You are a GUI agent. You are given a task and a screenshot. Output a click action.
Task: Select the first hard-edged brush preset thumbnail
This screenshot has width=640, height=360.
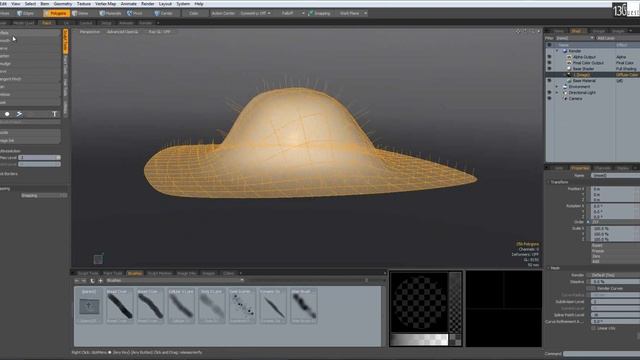tap(120, 306)
